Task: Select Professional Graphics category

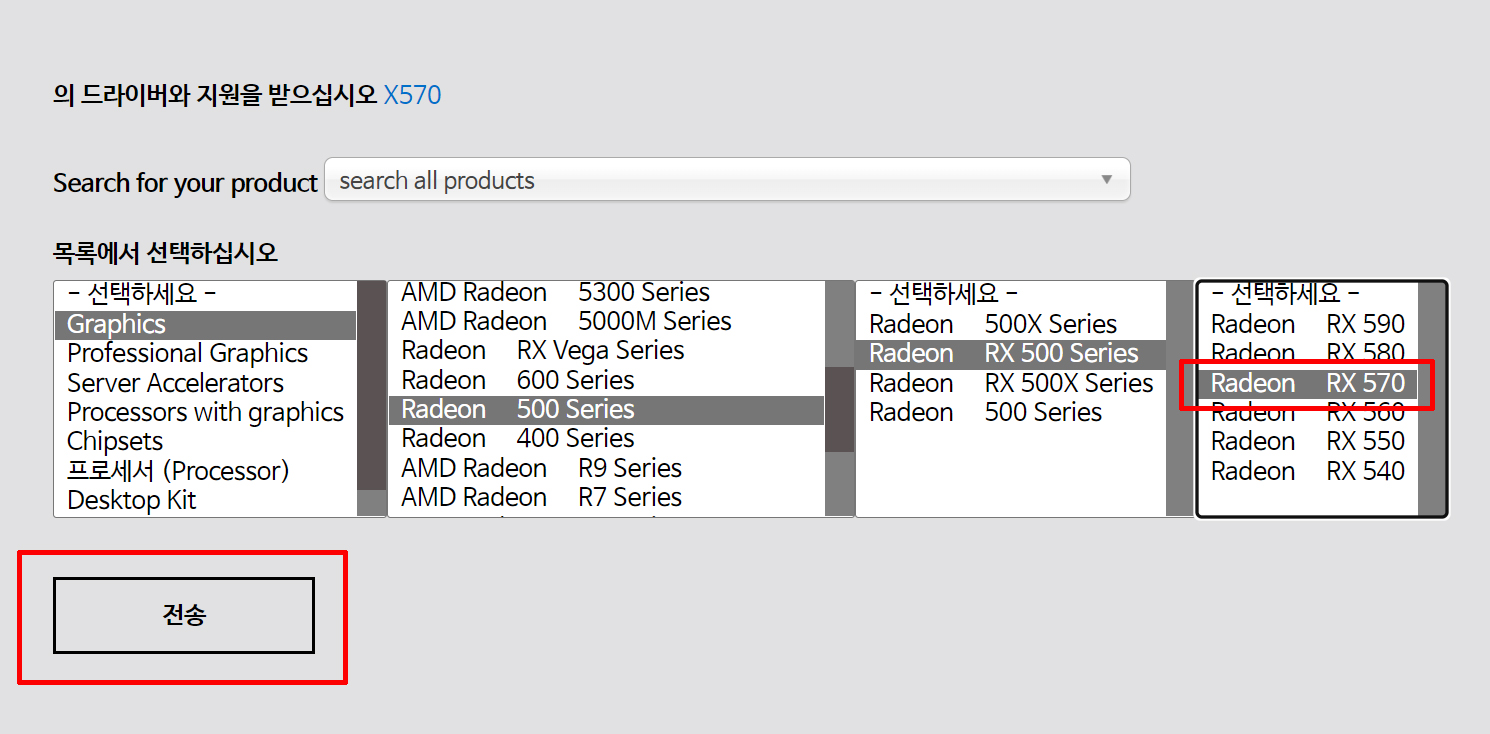Action: coord(205,353)
